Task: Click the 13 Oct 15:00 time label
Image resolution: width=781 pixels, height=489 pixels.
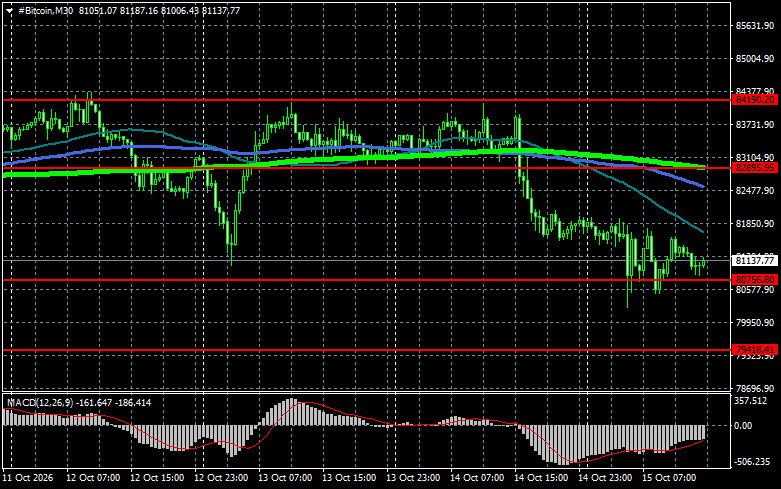Action: click(x=349, y=478)
